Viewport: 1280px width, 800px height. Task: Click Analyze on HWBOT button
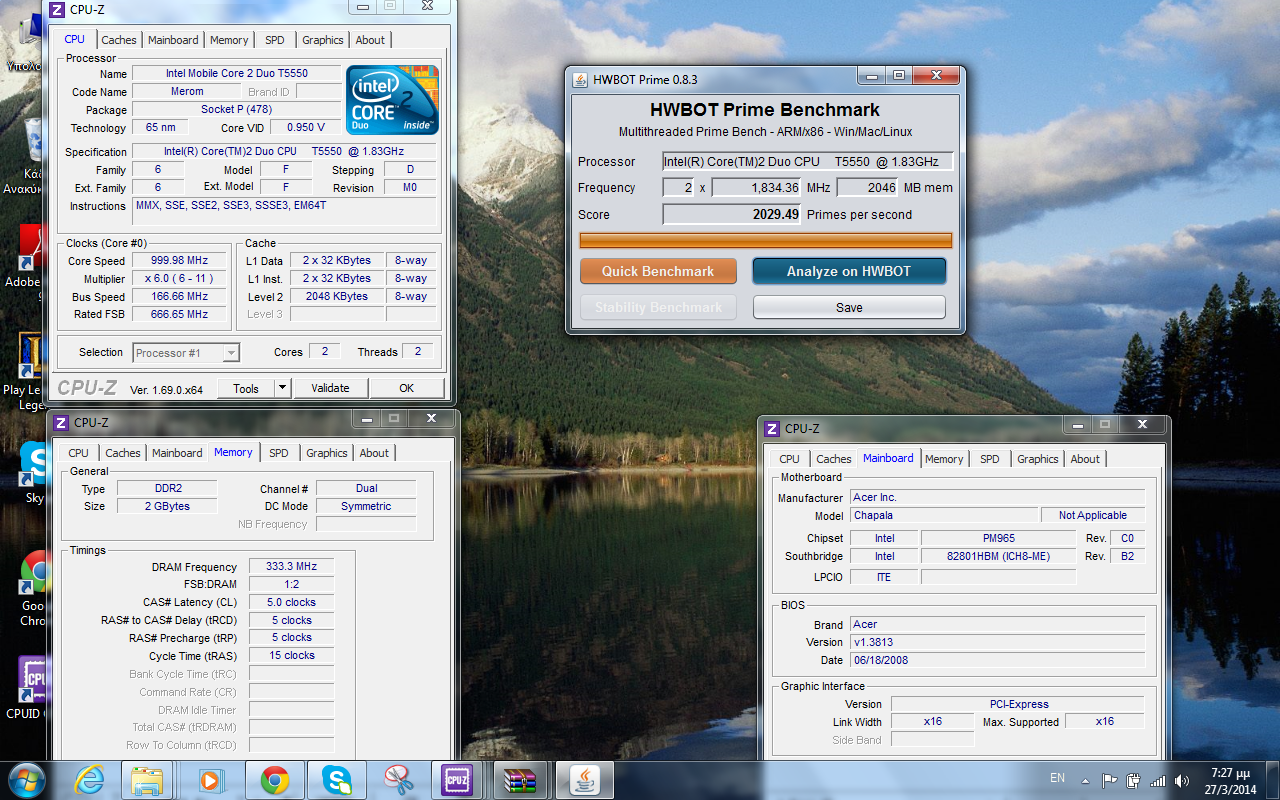(849, 271)
